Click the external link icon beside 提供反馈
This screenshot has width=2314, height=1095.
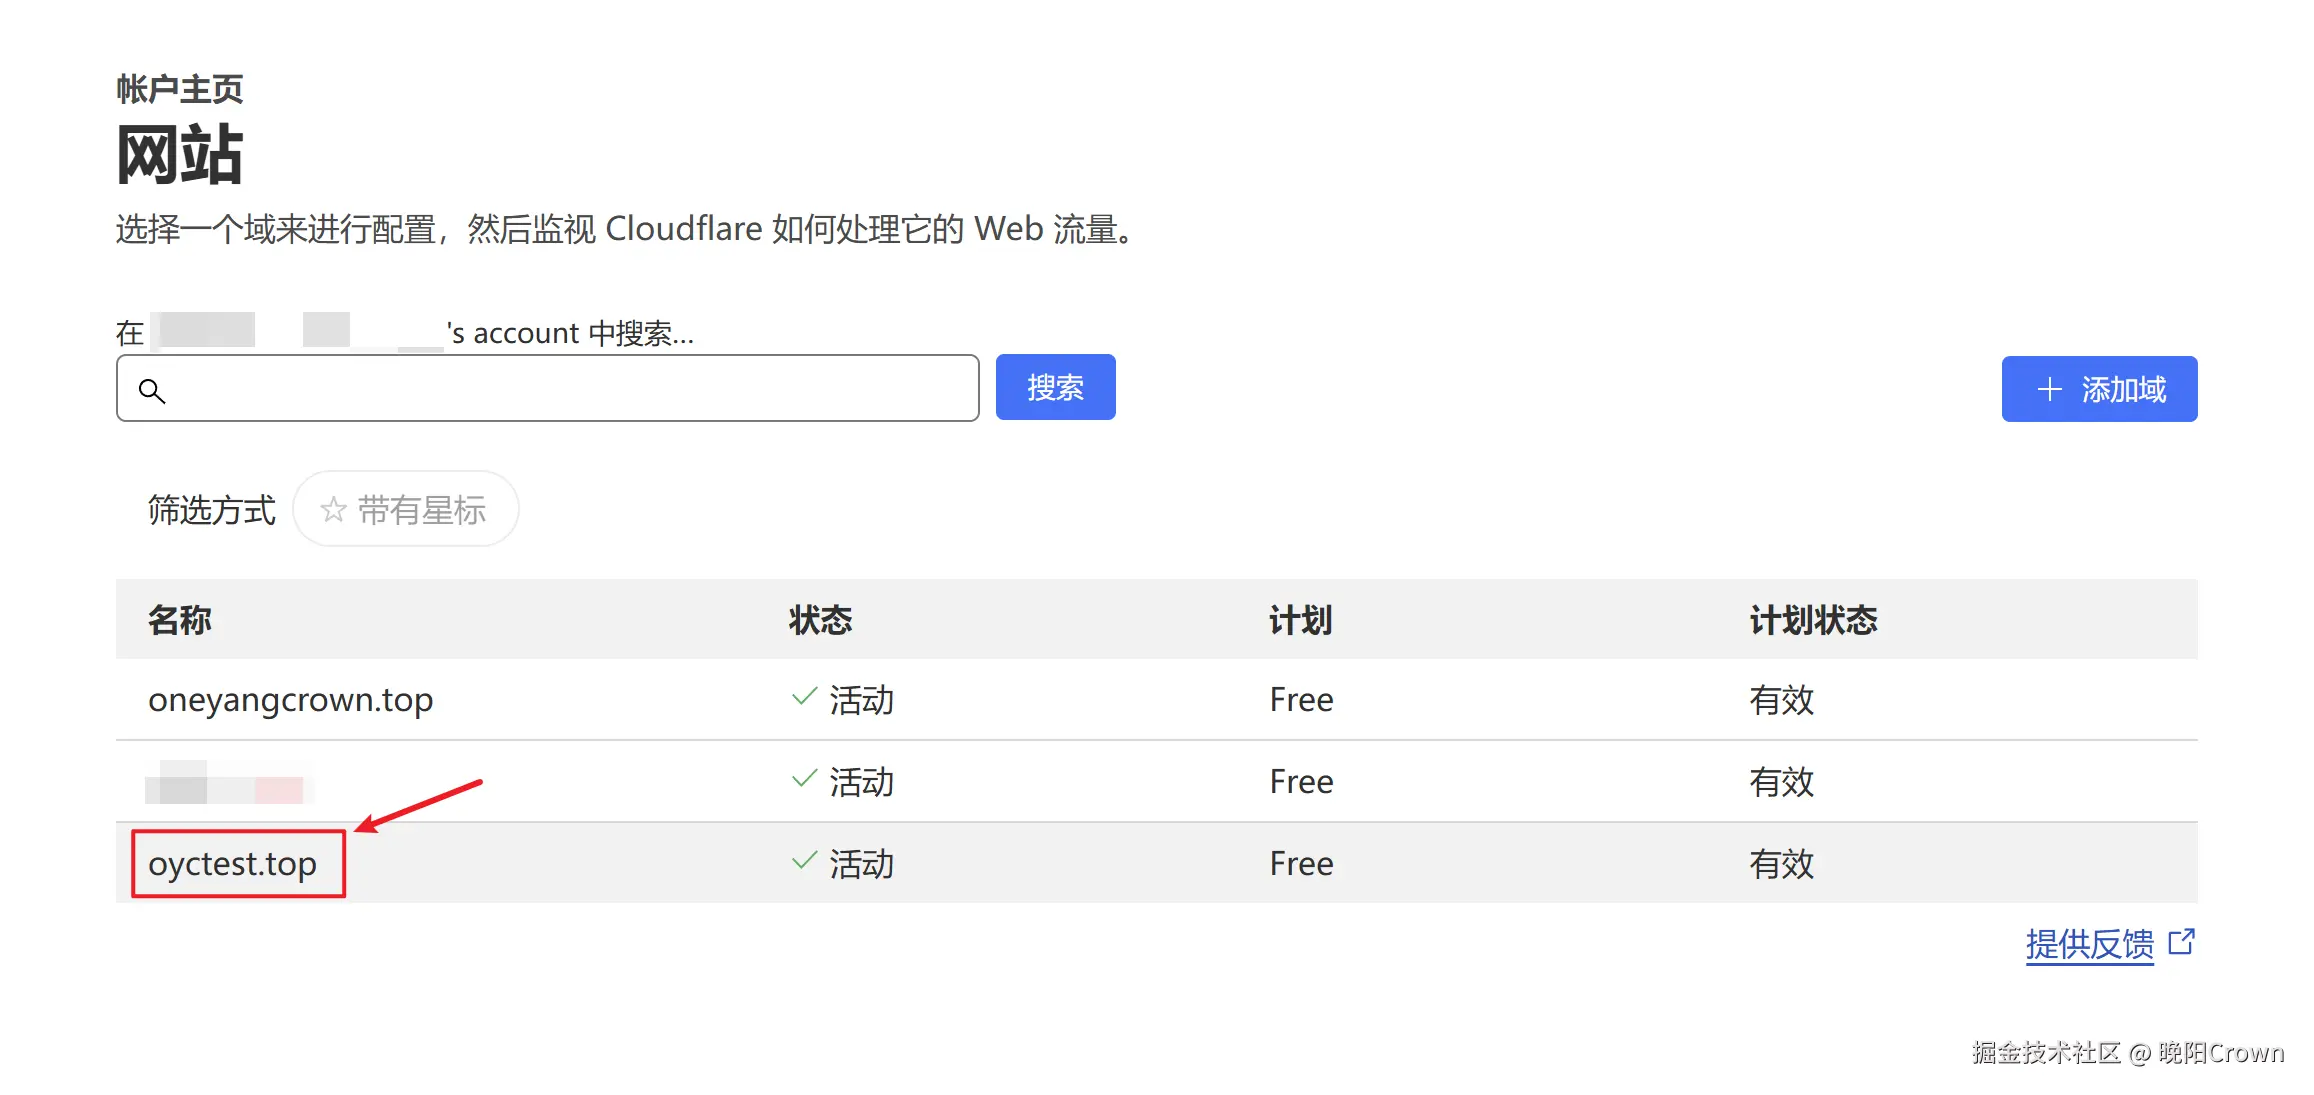(2182, 942)
